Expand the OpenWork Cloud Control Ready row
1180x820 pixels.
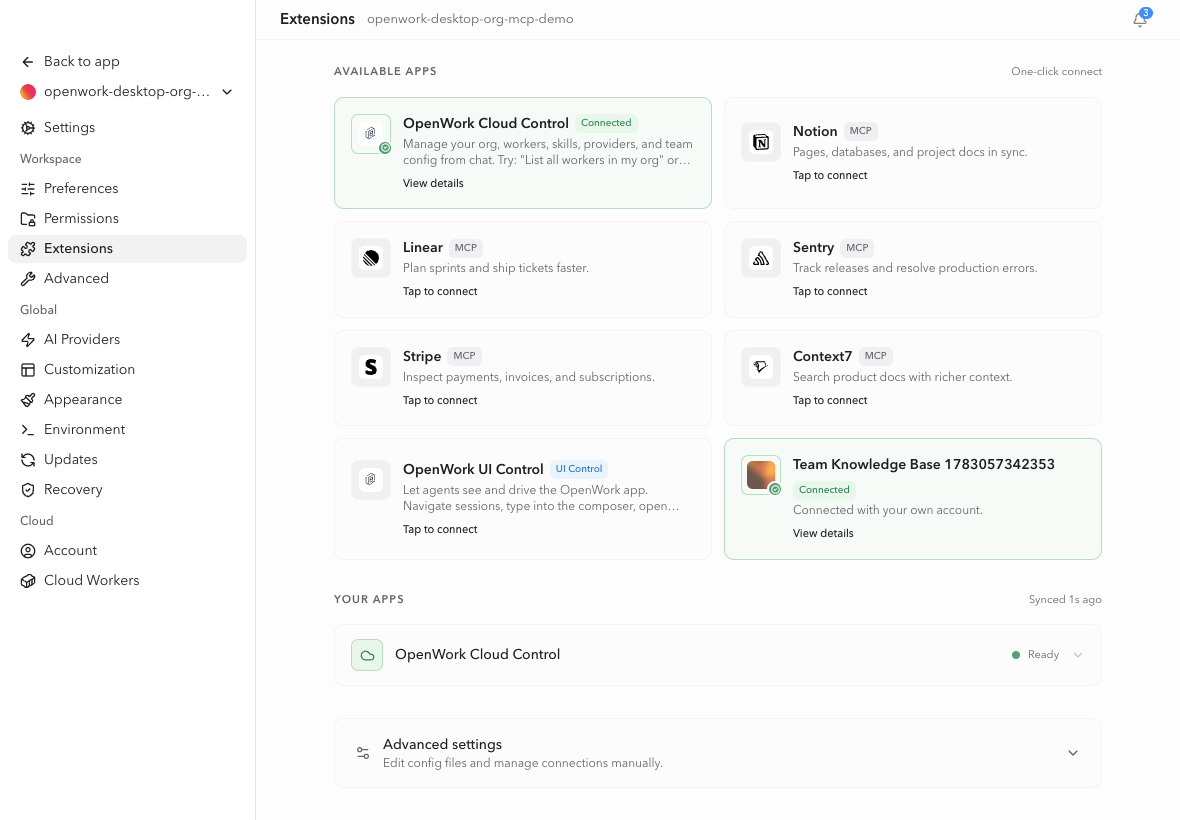[x=1078, y=655]
